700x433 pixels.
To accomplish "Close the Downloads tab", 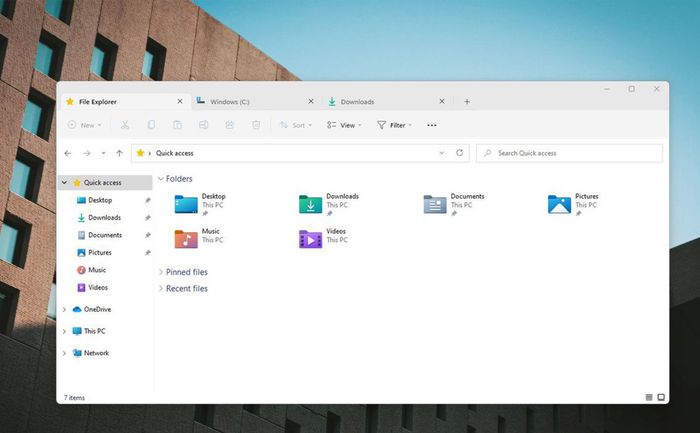I will pyautogui.click(x=442, y=101).
